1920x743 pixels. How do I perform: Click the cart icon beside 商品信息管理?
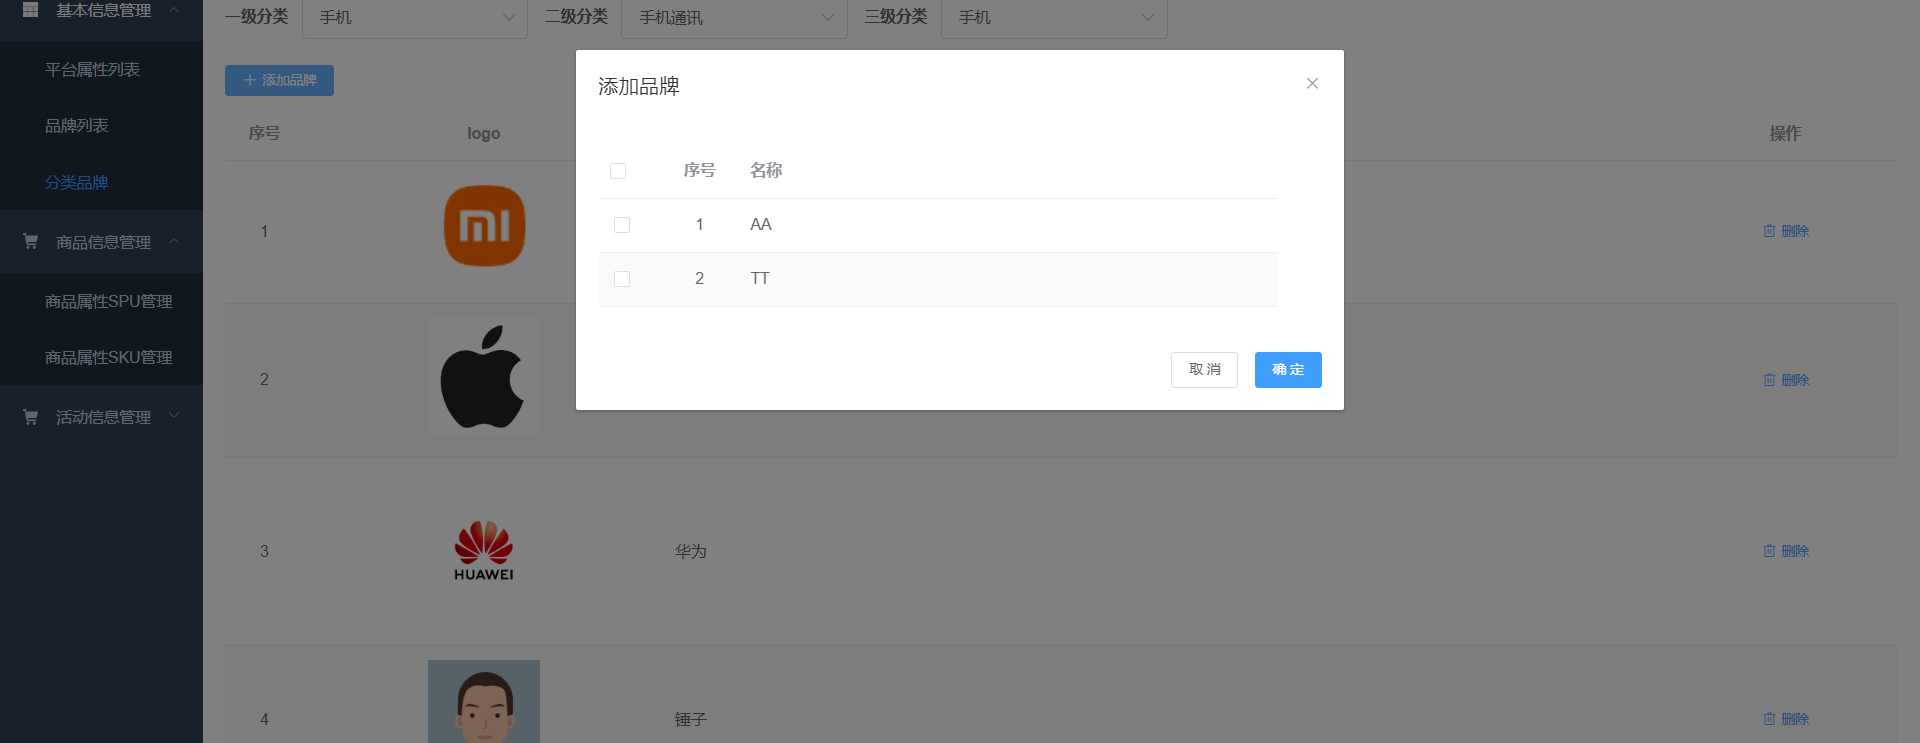30,242
